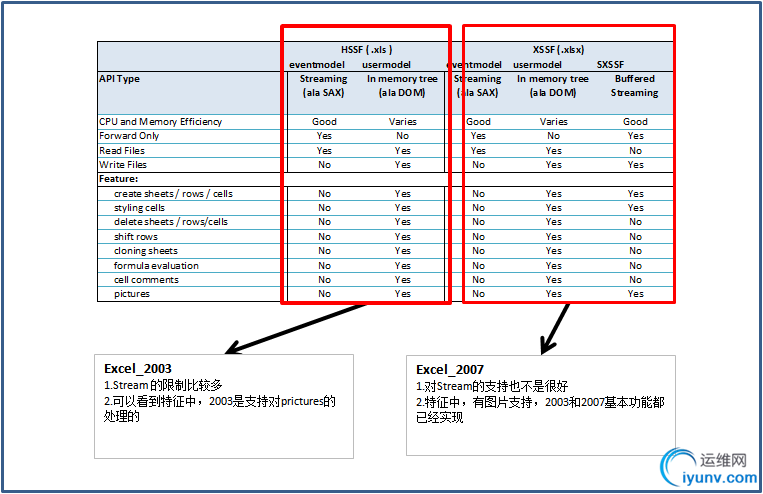Click Yes in SXSSF pictures cell

(x=636, y=294)
